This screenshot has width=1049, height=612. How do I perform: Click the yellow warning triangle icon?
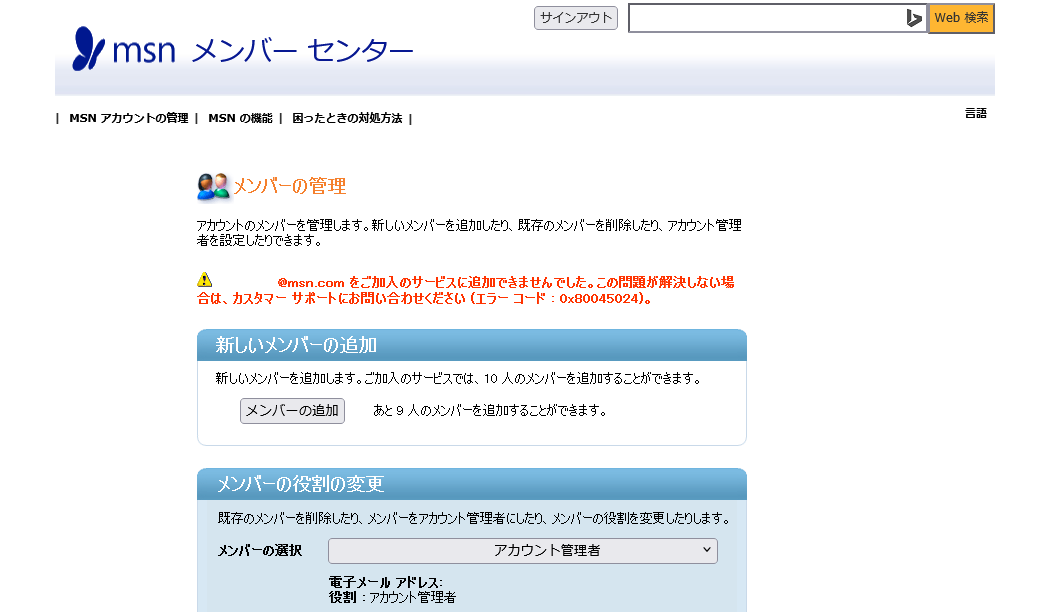[205, 280]
